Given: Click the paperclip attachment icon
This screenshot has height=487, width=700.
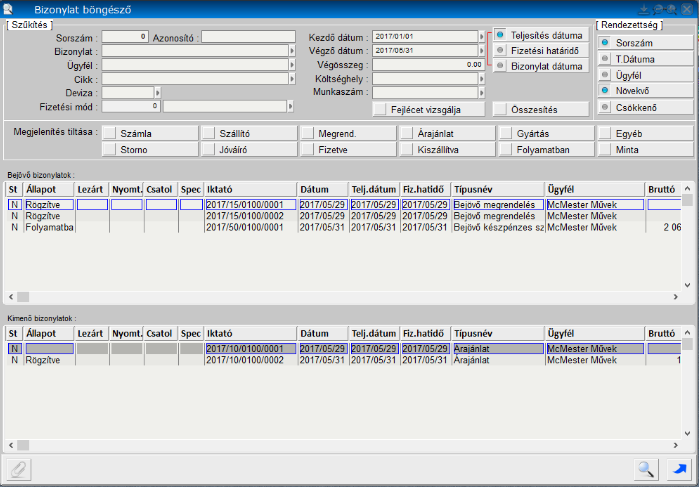Looking at the screenshot, I should coord(19,468).
